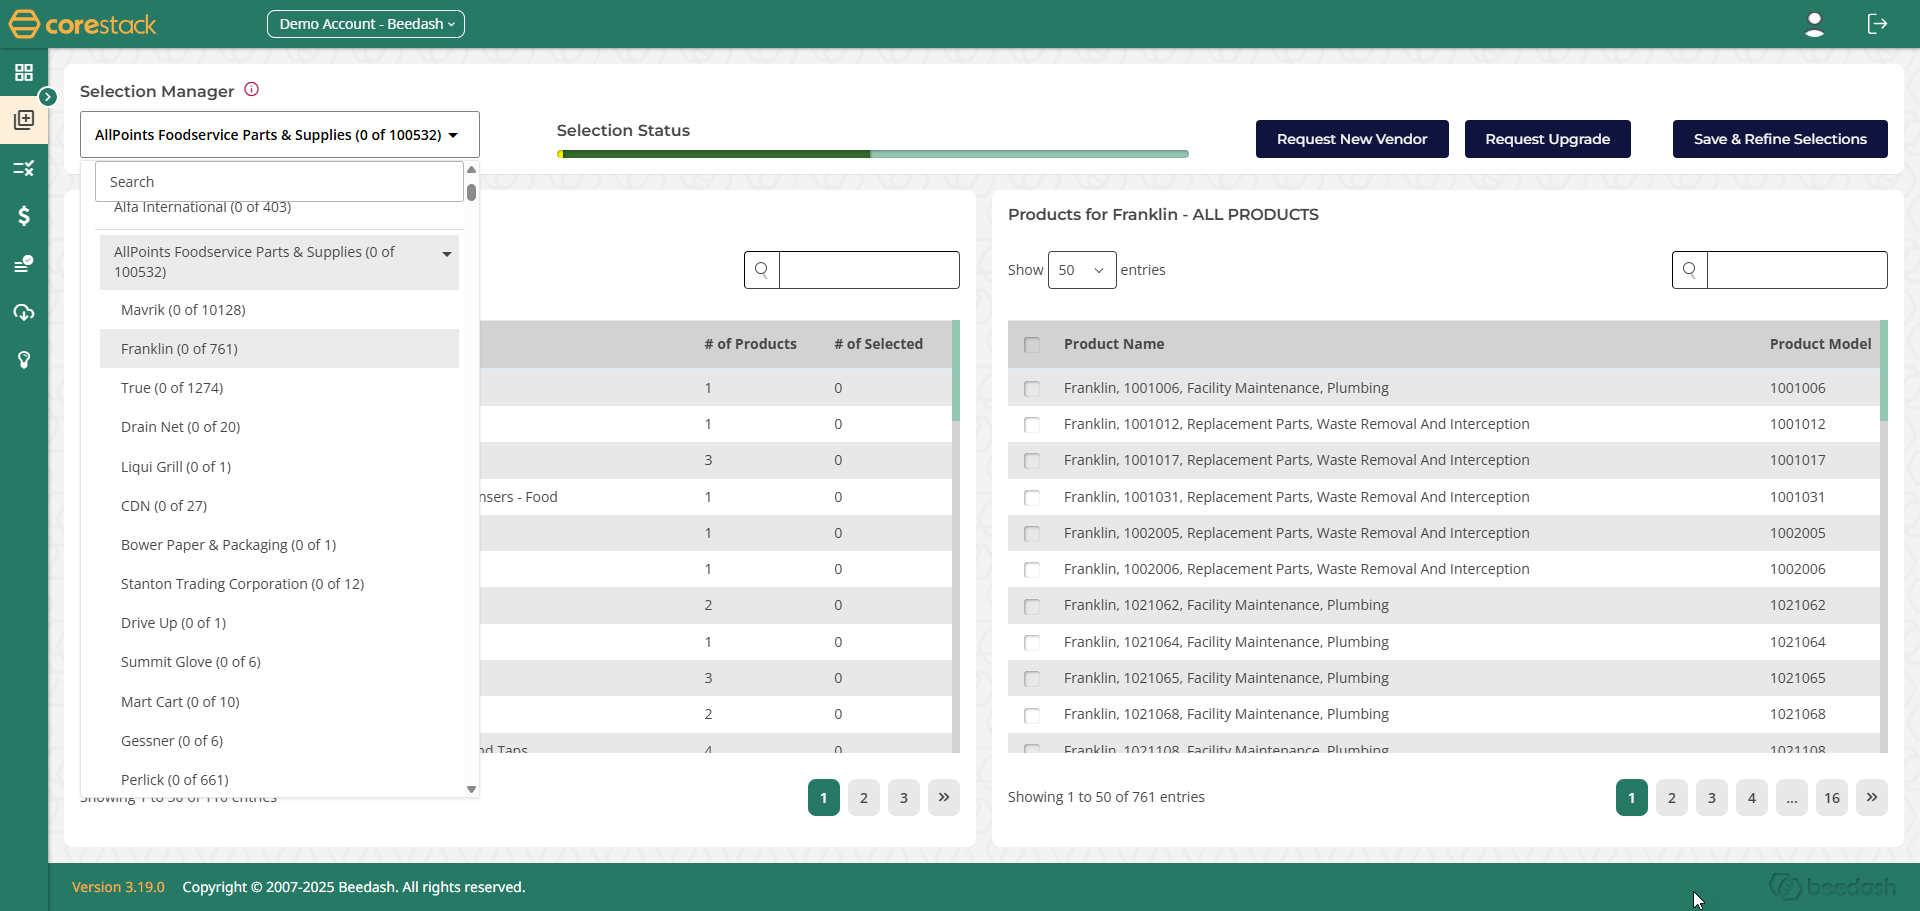Select Gessner (0 of 6) vendor
Screen dimensions: 1920x911
(x=279, y=741)
